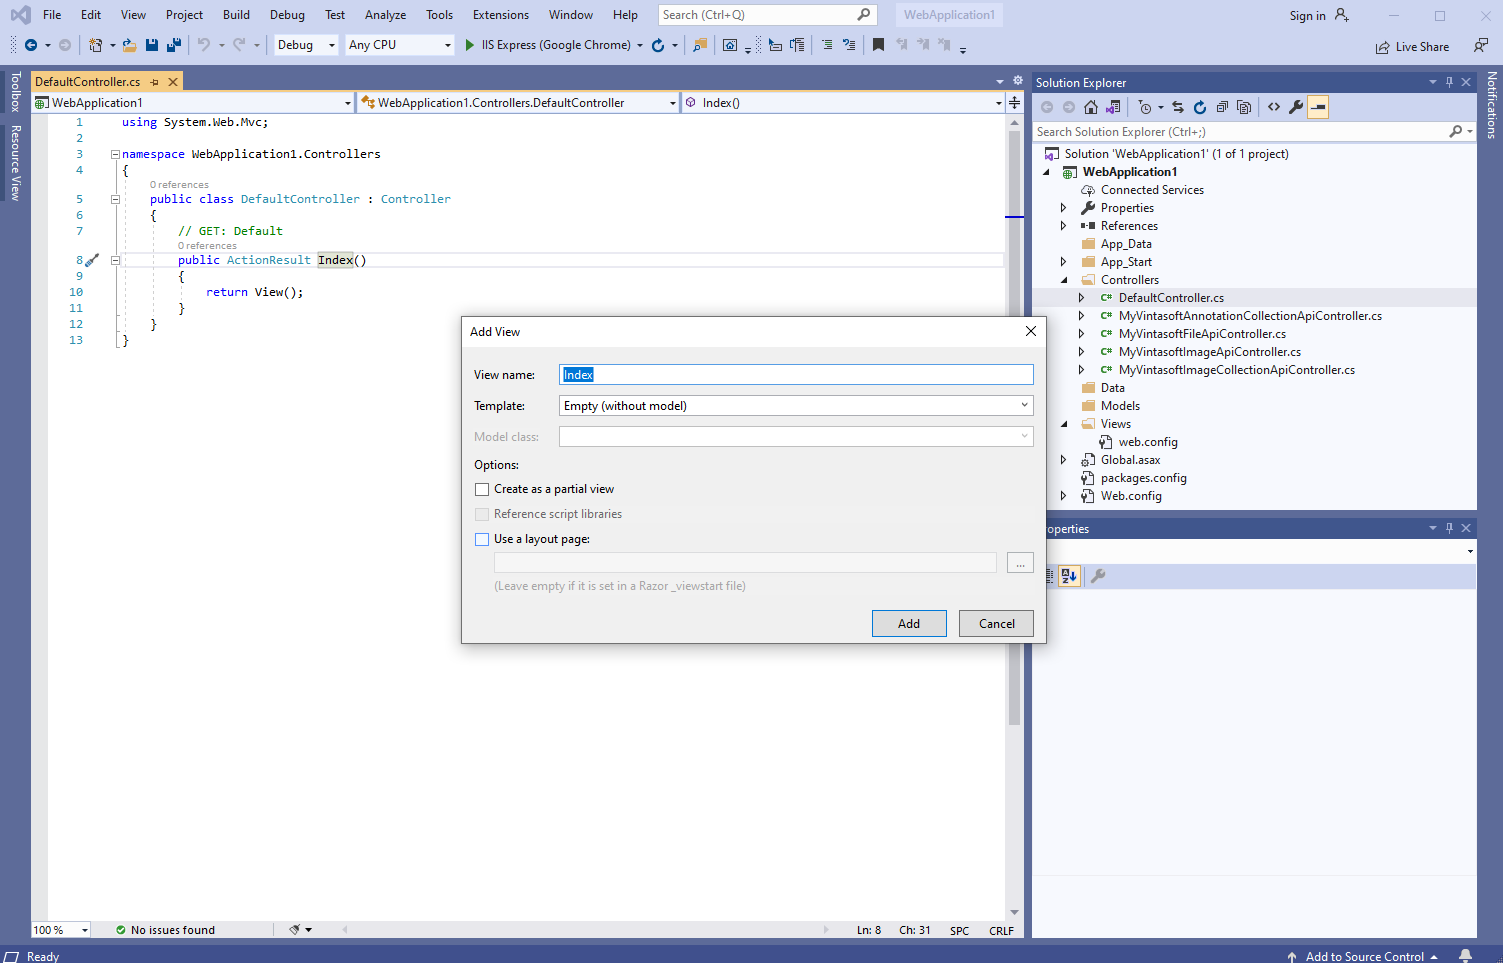Click View Code icon in Solution Explorer

click(1274, 107)
